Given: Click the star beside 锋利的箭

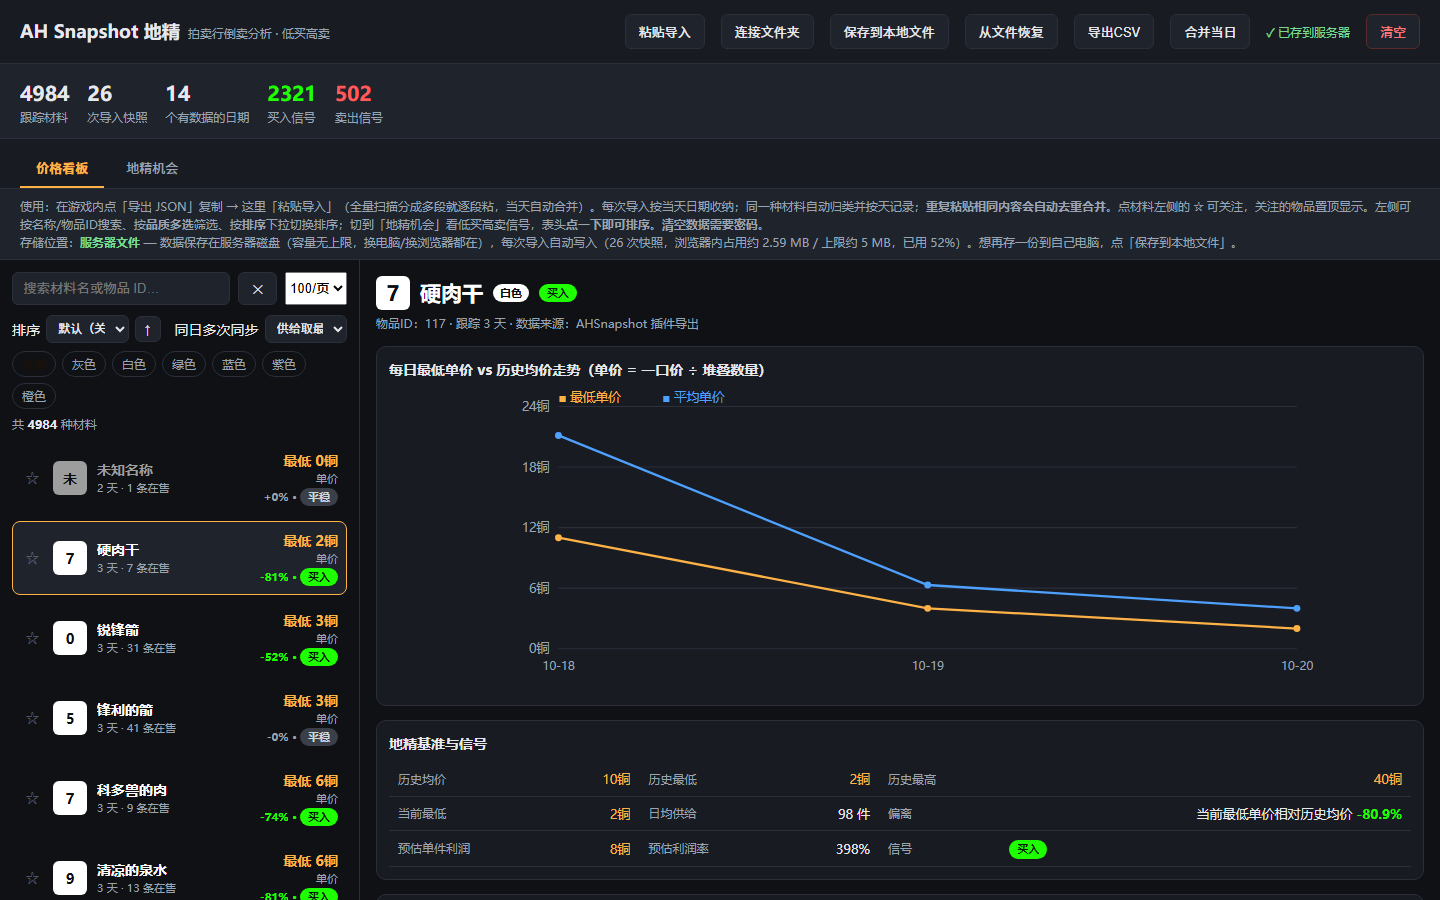Looking at the screenshot, I should (32, 718).
